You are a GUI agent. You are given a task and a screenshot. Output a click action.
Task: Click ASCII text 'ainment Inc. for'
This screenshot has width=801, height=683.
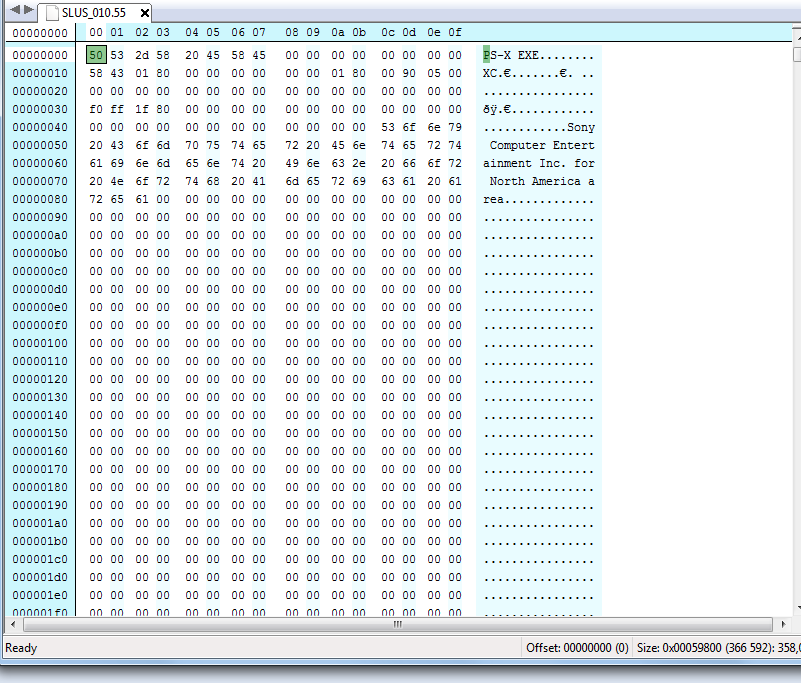(539, 163)
